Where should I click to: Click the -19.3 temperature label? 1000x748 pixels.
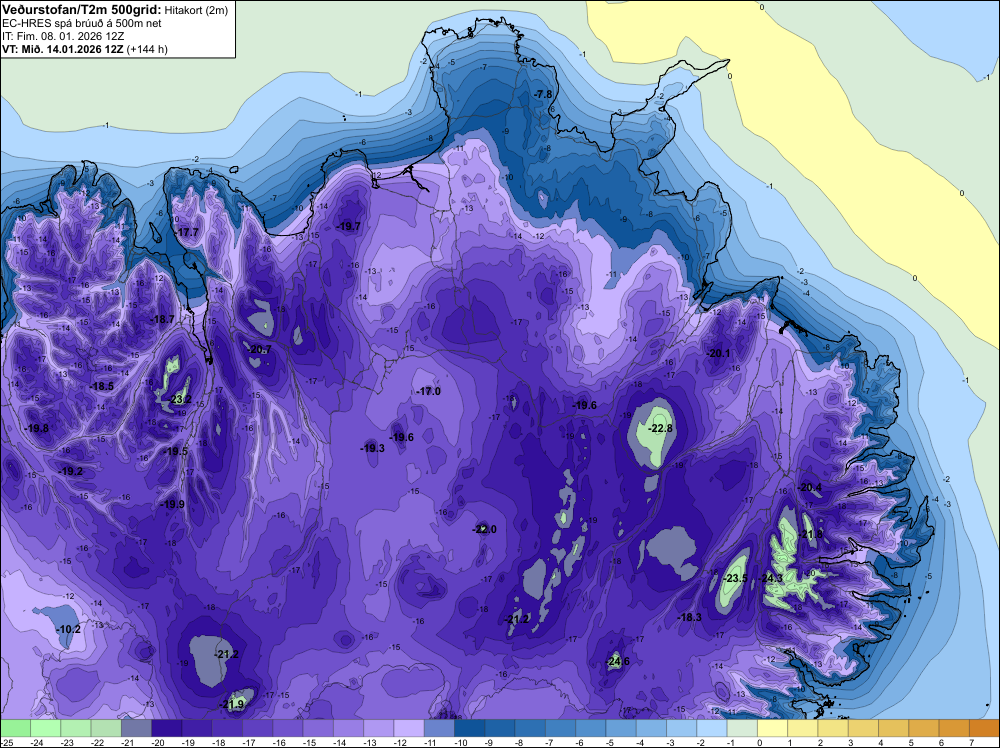click(x=372, y=448)
